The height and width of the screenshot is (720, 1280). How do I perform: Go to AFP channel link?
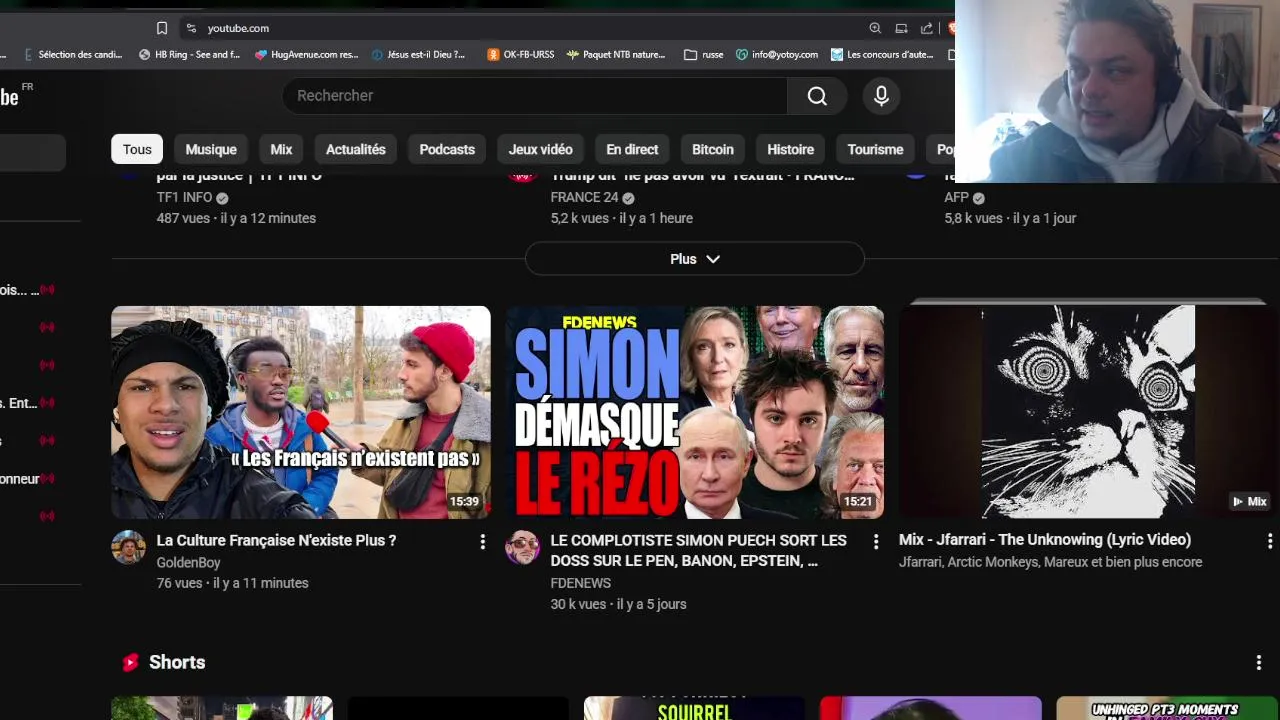956,198
